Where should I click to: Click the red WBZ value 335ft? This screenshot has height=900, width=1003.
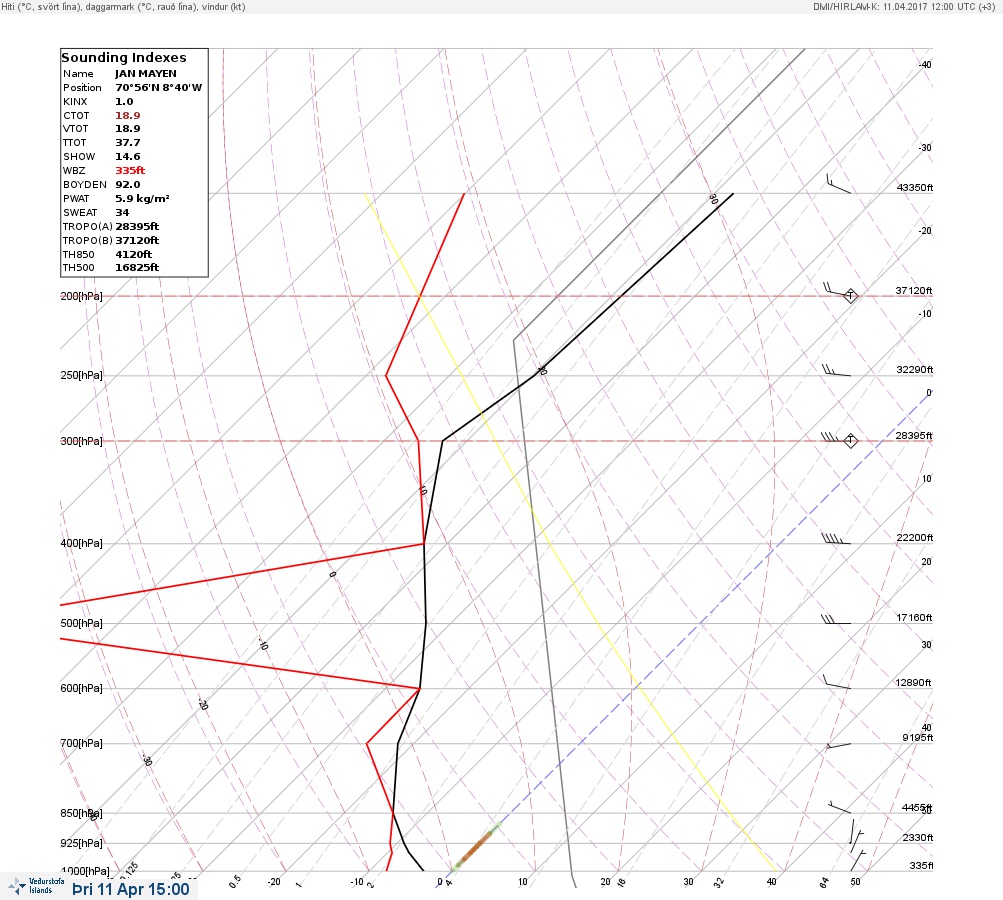click(130, 171)
